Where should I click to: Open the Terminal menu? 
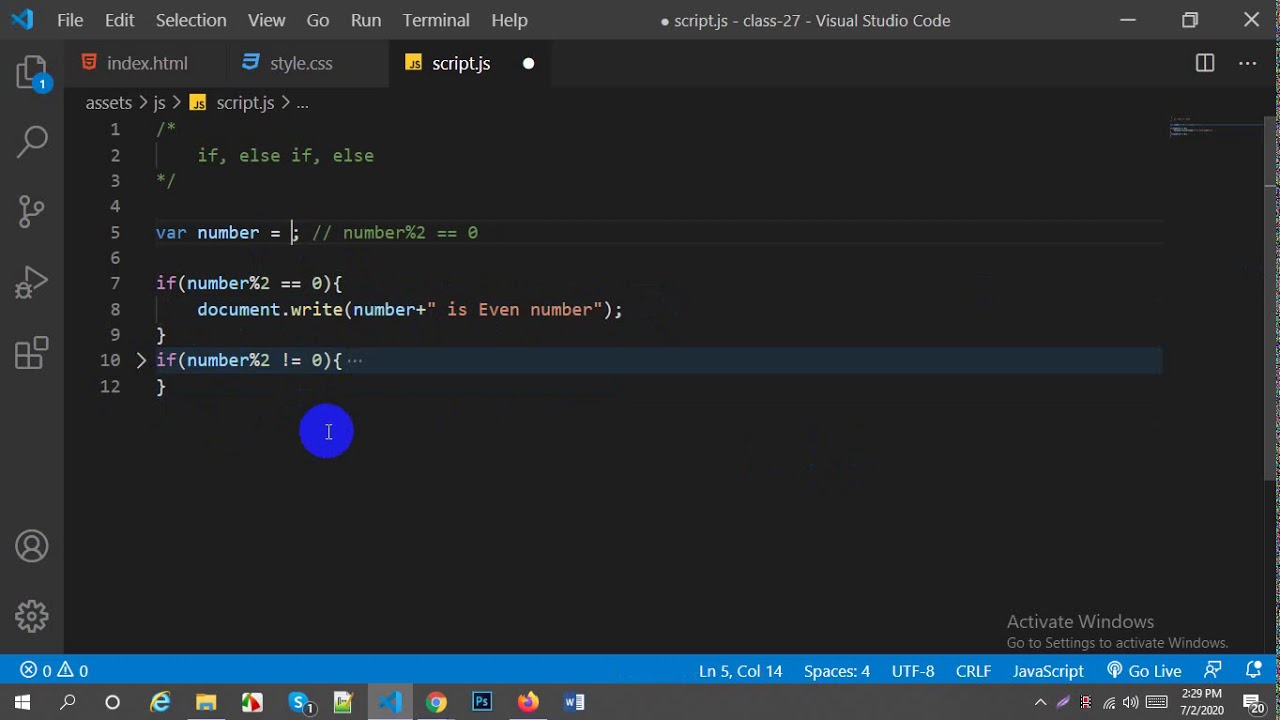coord(436,20)
